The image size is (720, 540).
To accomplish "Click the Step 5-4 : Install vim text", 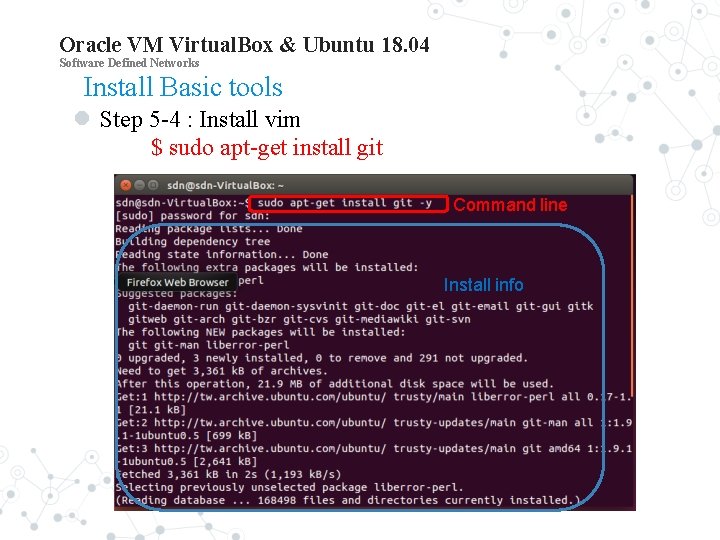I will (200, 119).
